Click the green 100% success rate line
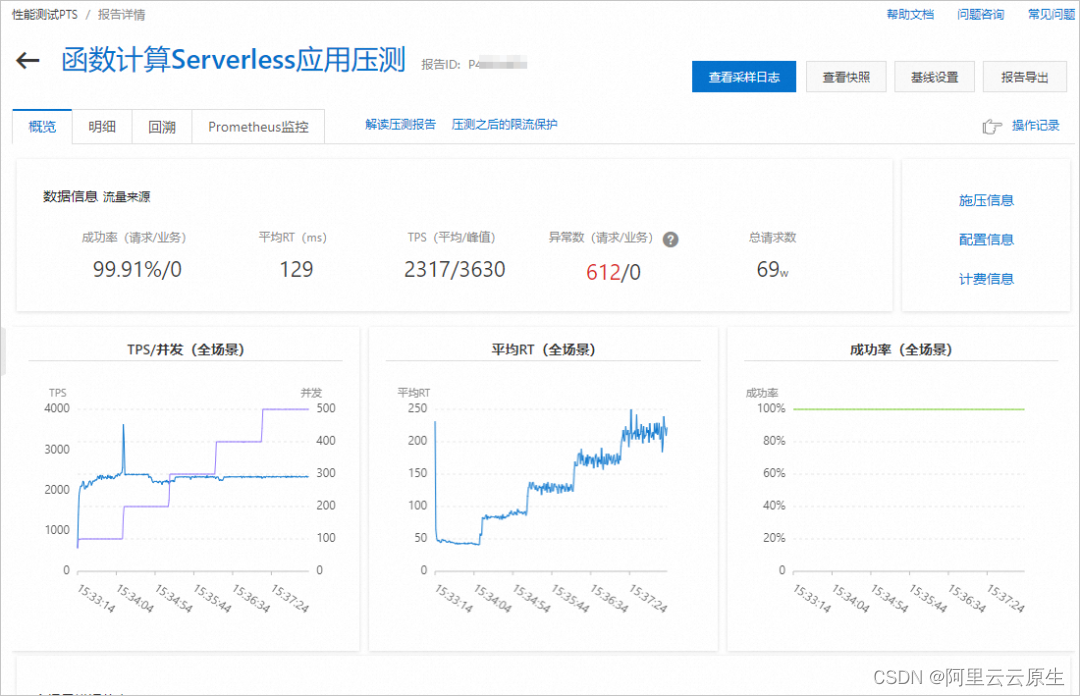 pos(908,409)
